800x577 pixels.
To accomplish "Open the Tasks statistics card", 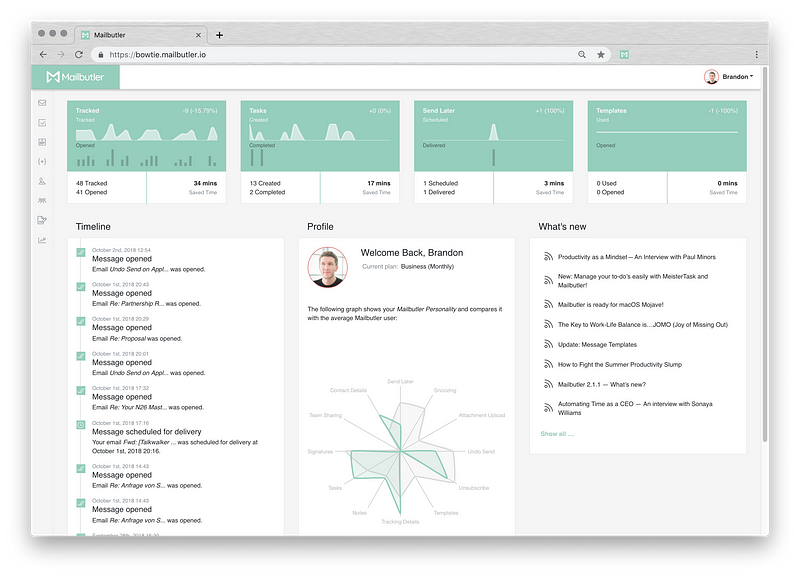I will (320, 152).
